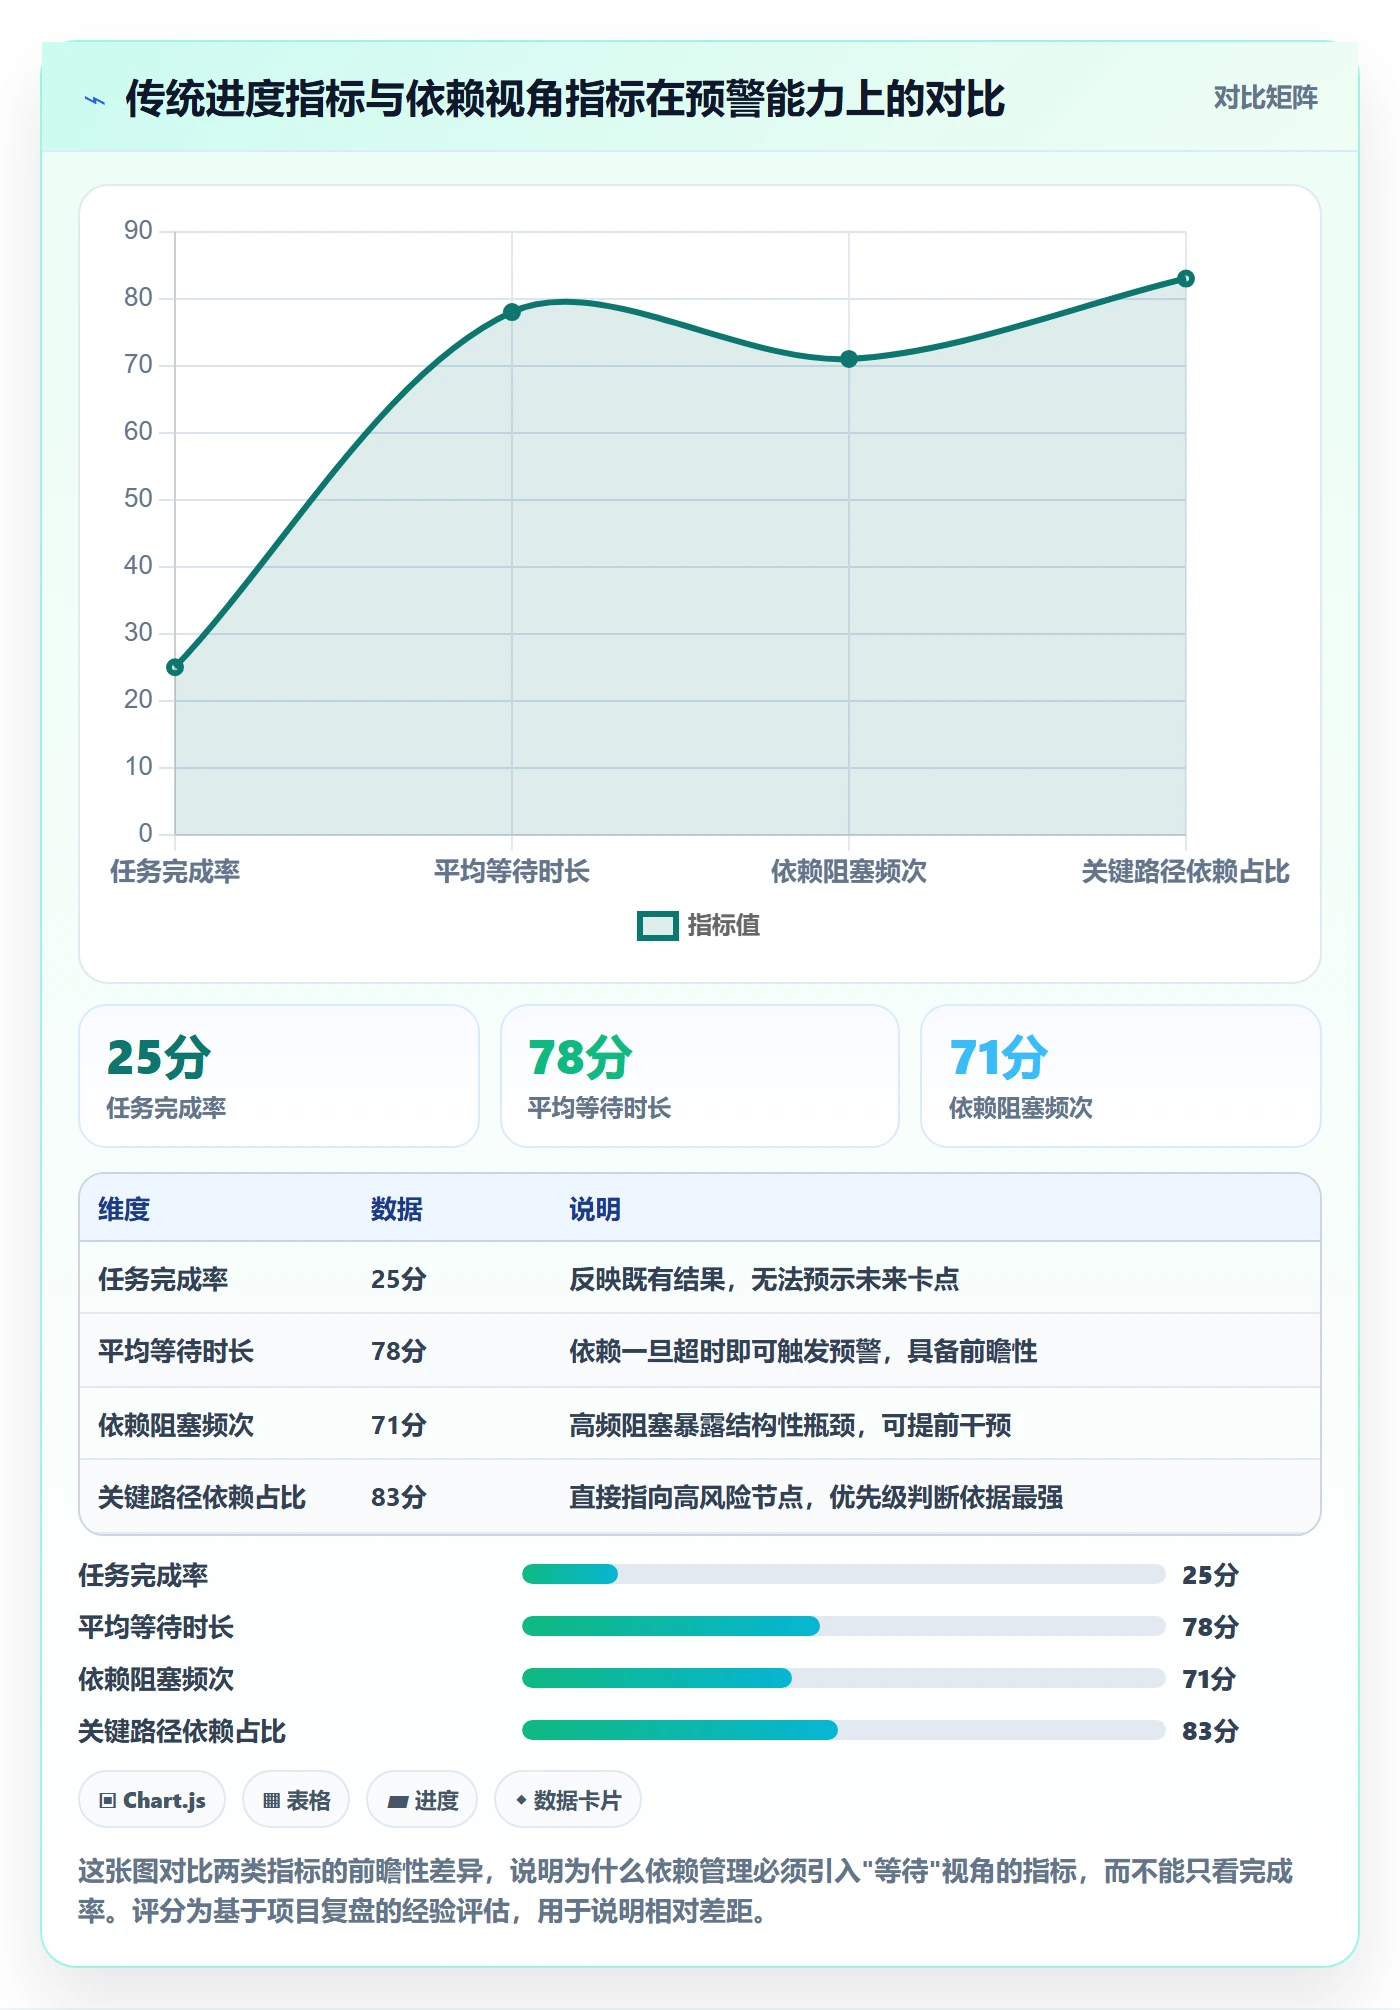
Task: Select the 进度 tag chip
Action: click(422, 1800)
